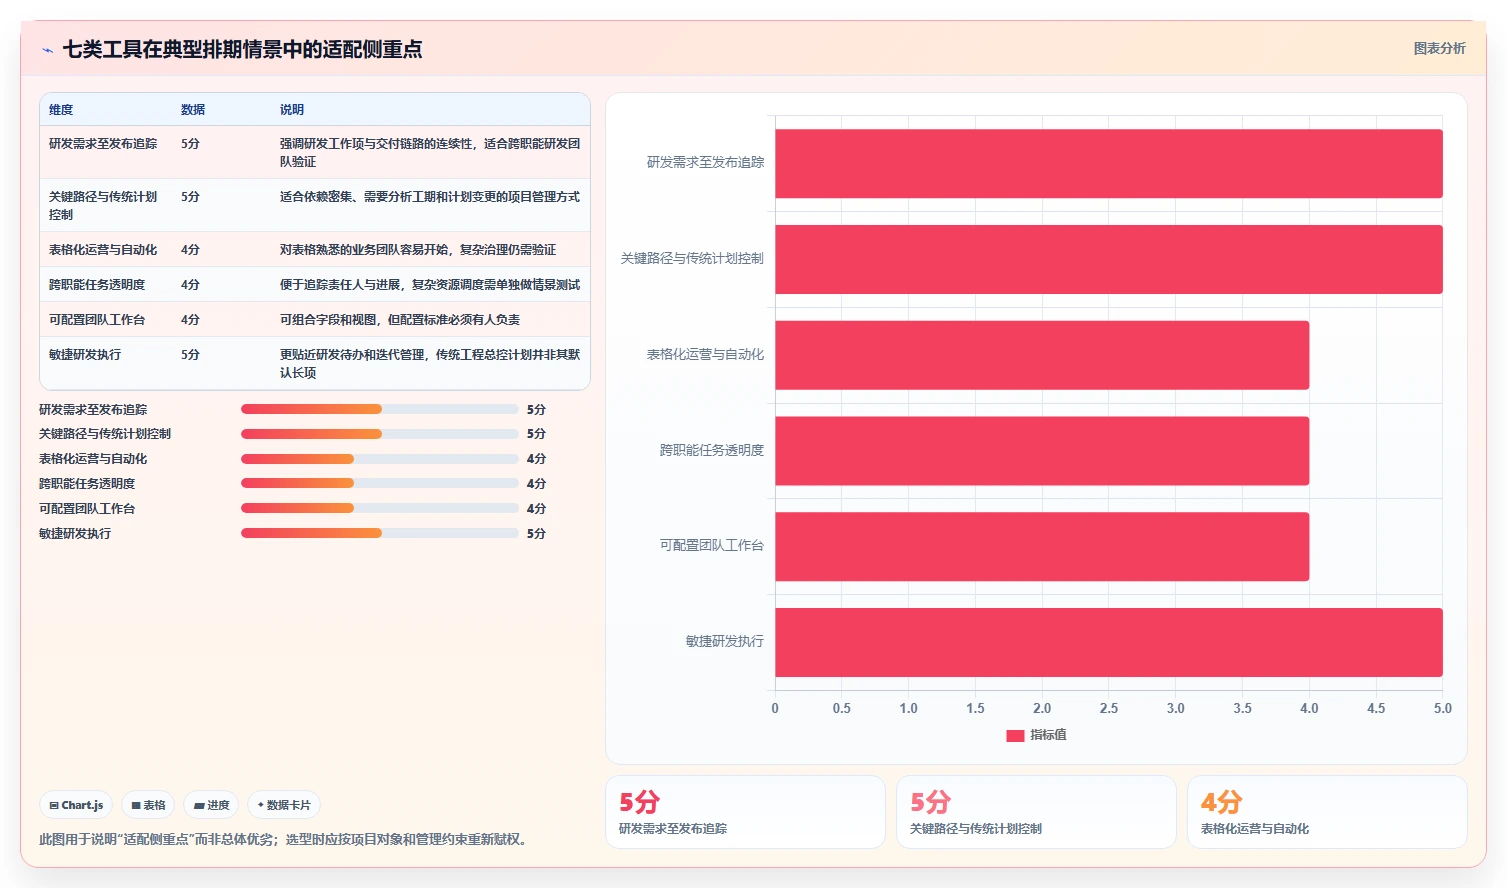The height and width of the screenshot is (888, 1507).
Task: Click the 研发需求至发布追踪 chart axis label
Action: coord(705,162)
